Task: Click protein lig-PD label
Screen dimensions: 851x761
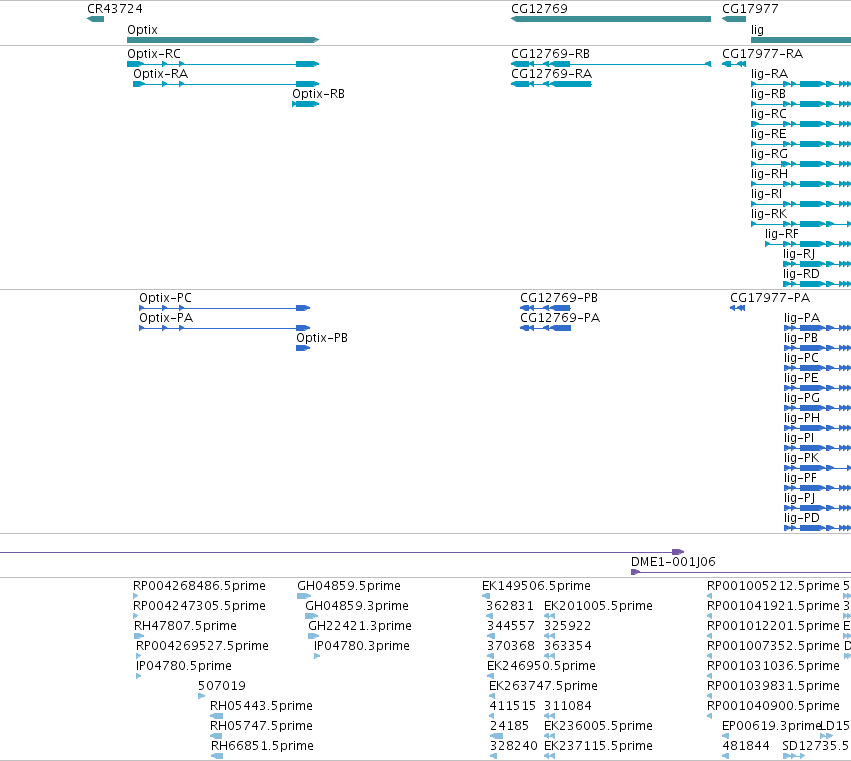Action: [802, 518]
